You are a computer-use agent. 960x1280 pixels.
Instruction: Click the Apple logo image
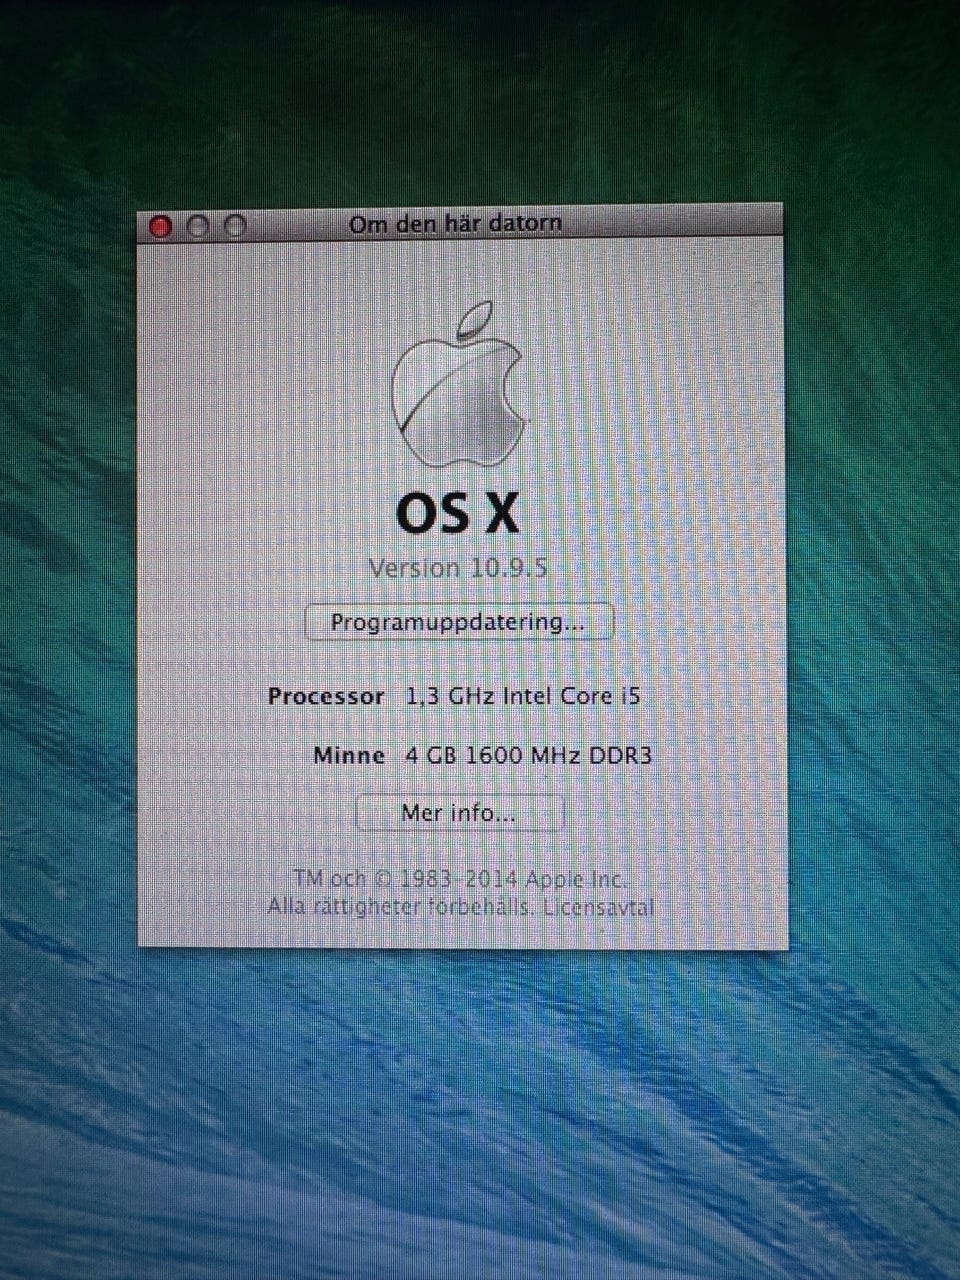459,384
